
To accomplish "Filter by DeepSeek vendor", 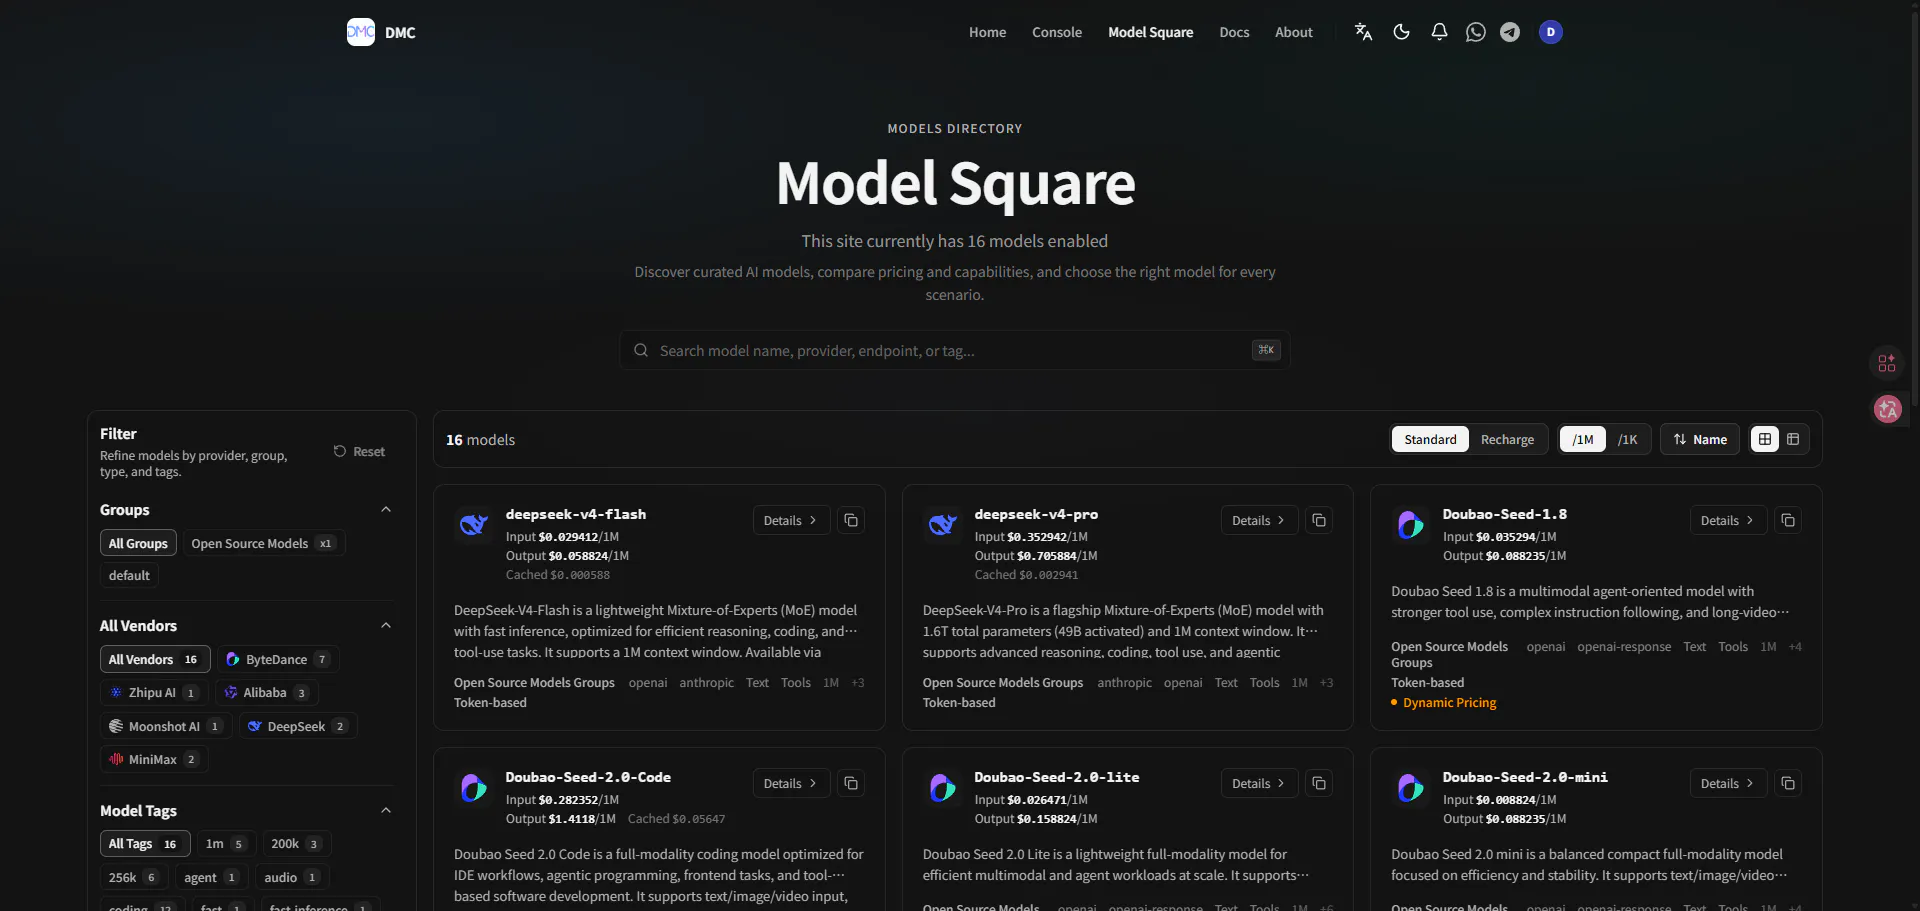I will coord(298,726).
